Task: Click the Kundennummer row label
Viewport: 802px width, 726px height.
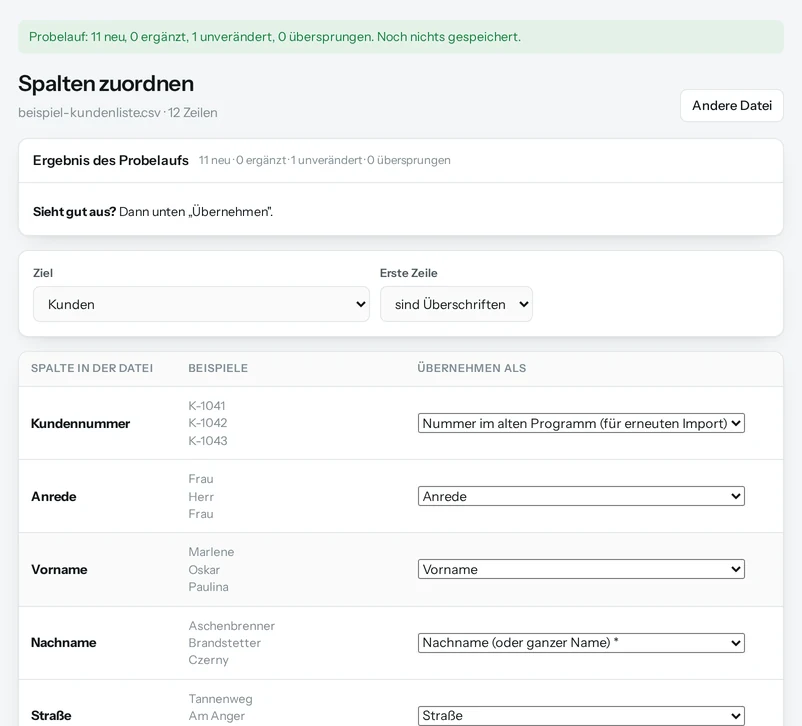Action: [80, 424]
